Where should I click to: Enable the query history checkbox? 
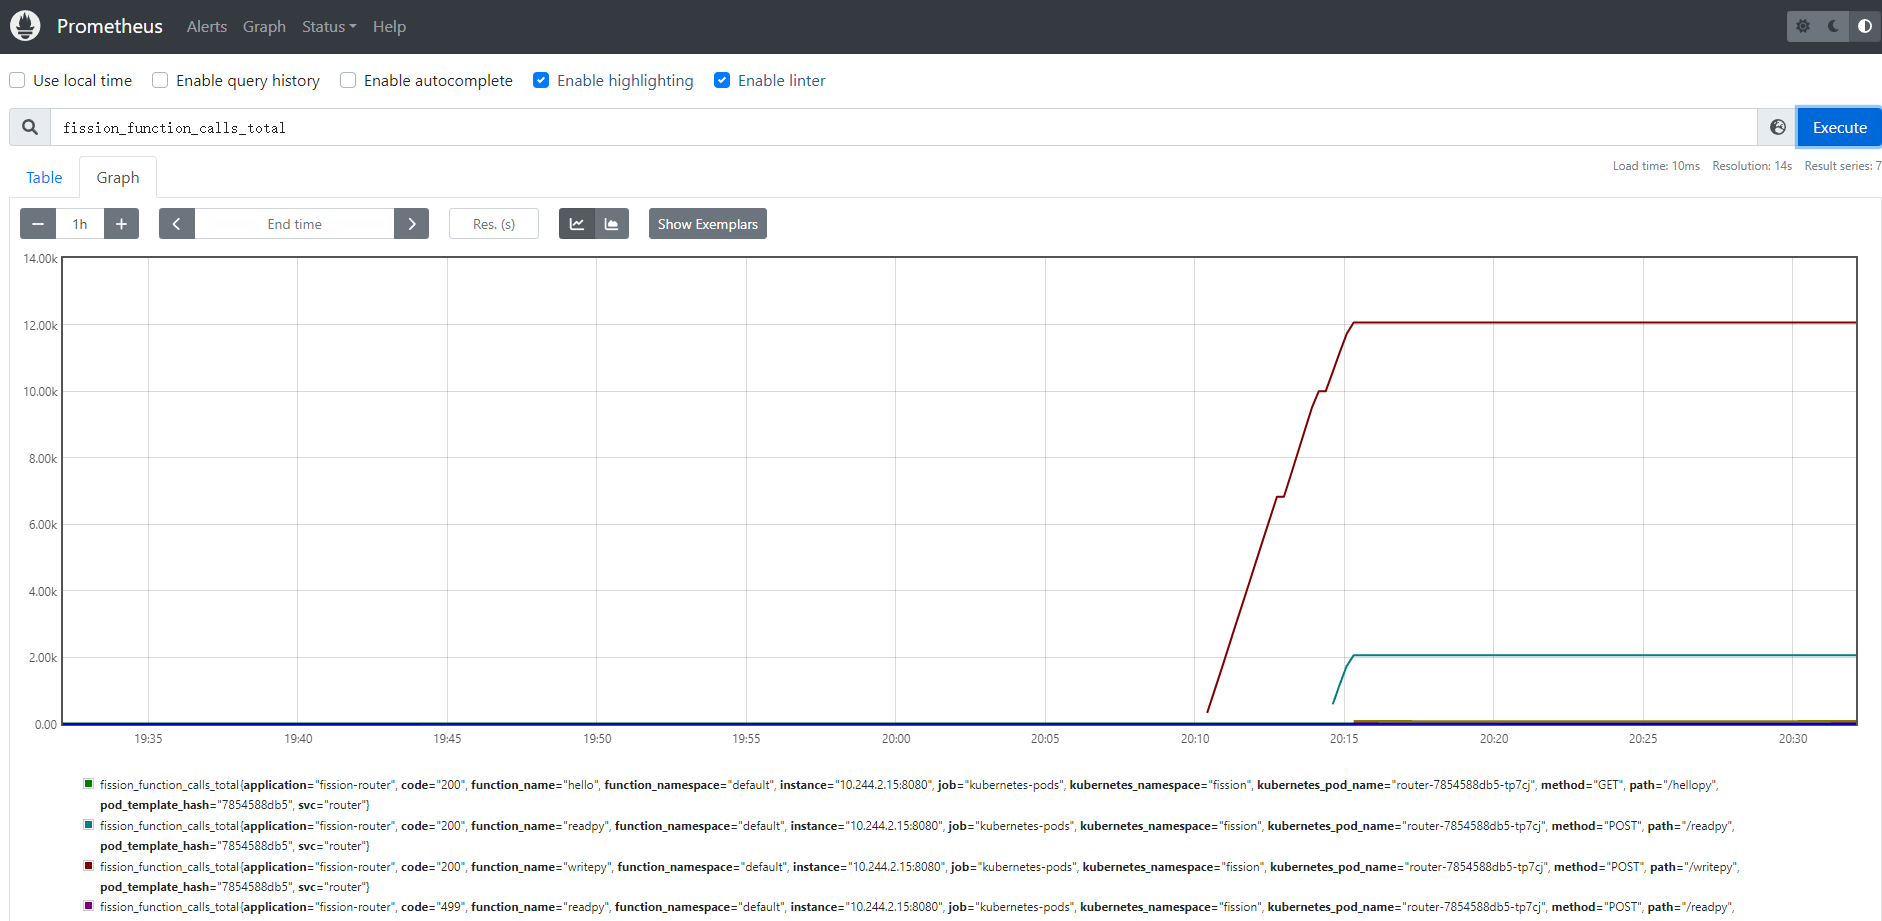[x=160, y=80]
